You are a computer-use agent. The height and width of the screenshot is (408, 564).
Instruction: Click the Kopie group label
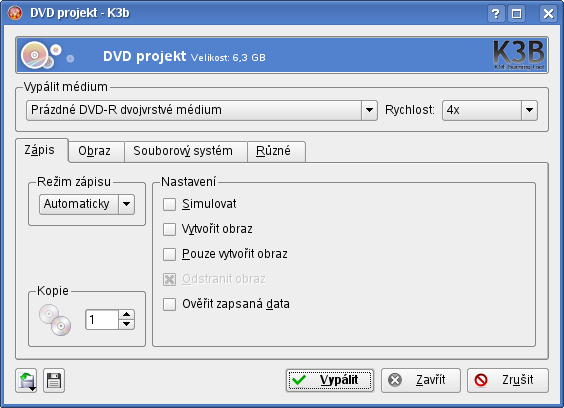(x=53, y=290)
